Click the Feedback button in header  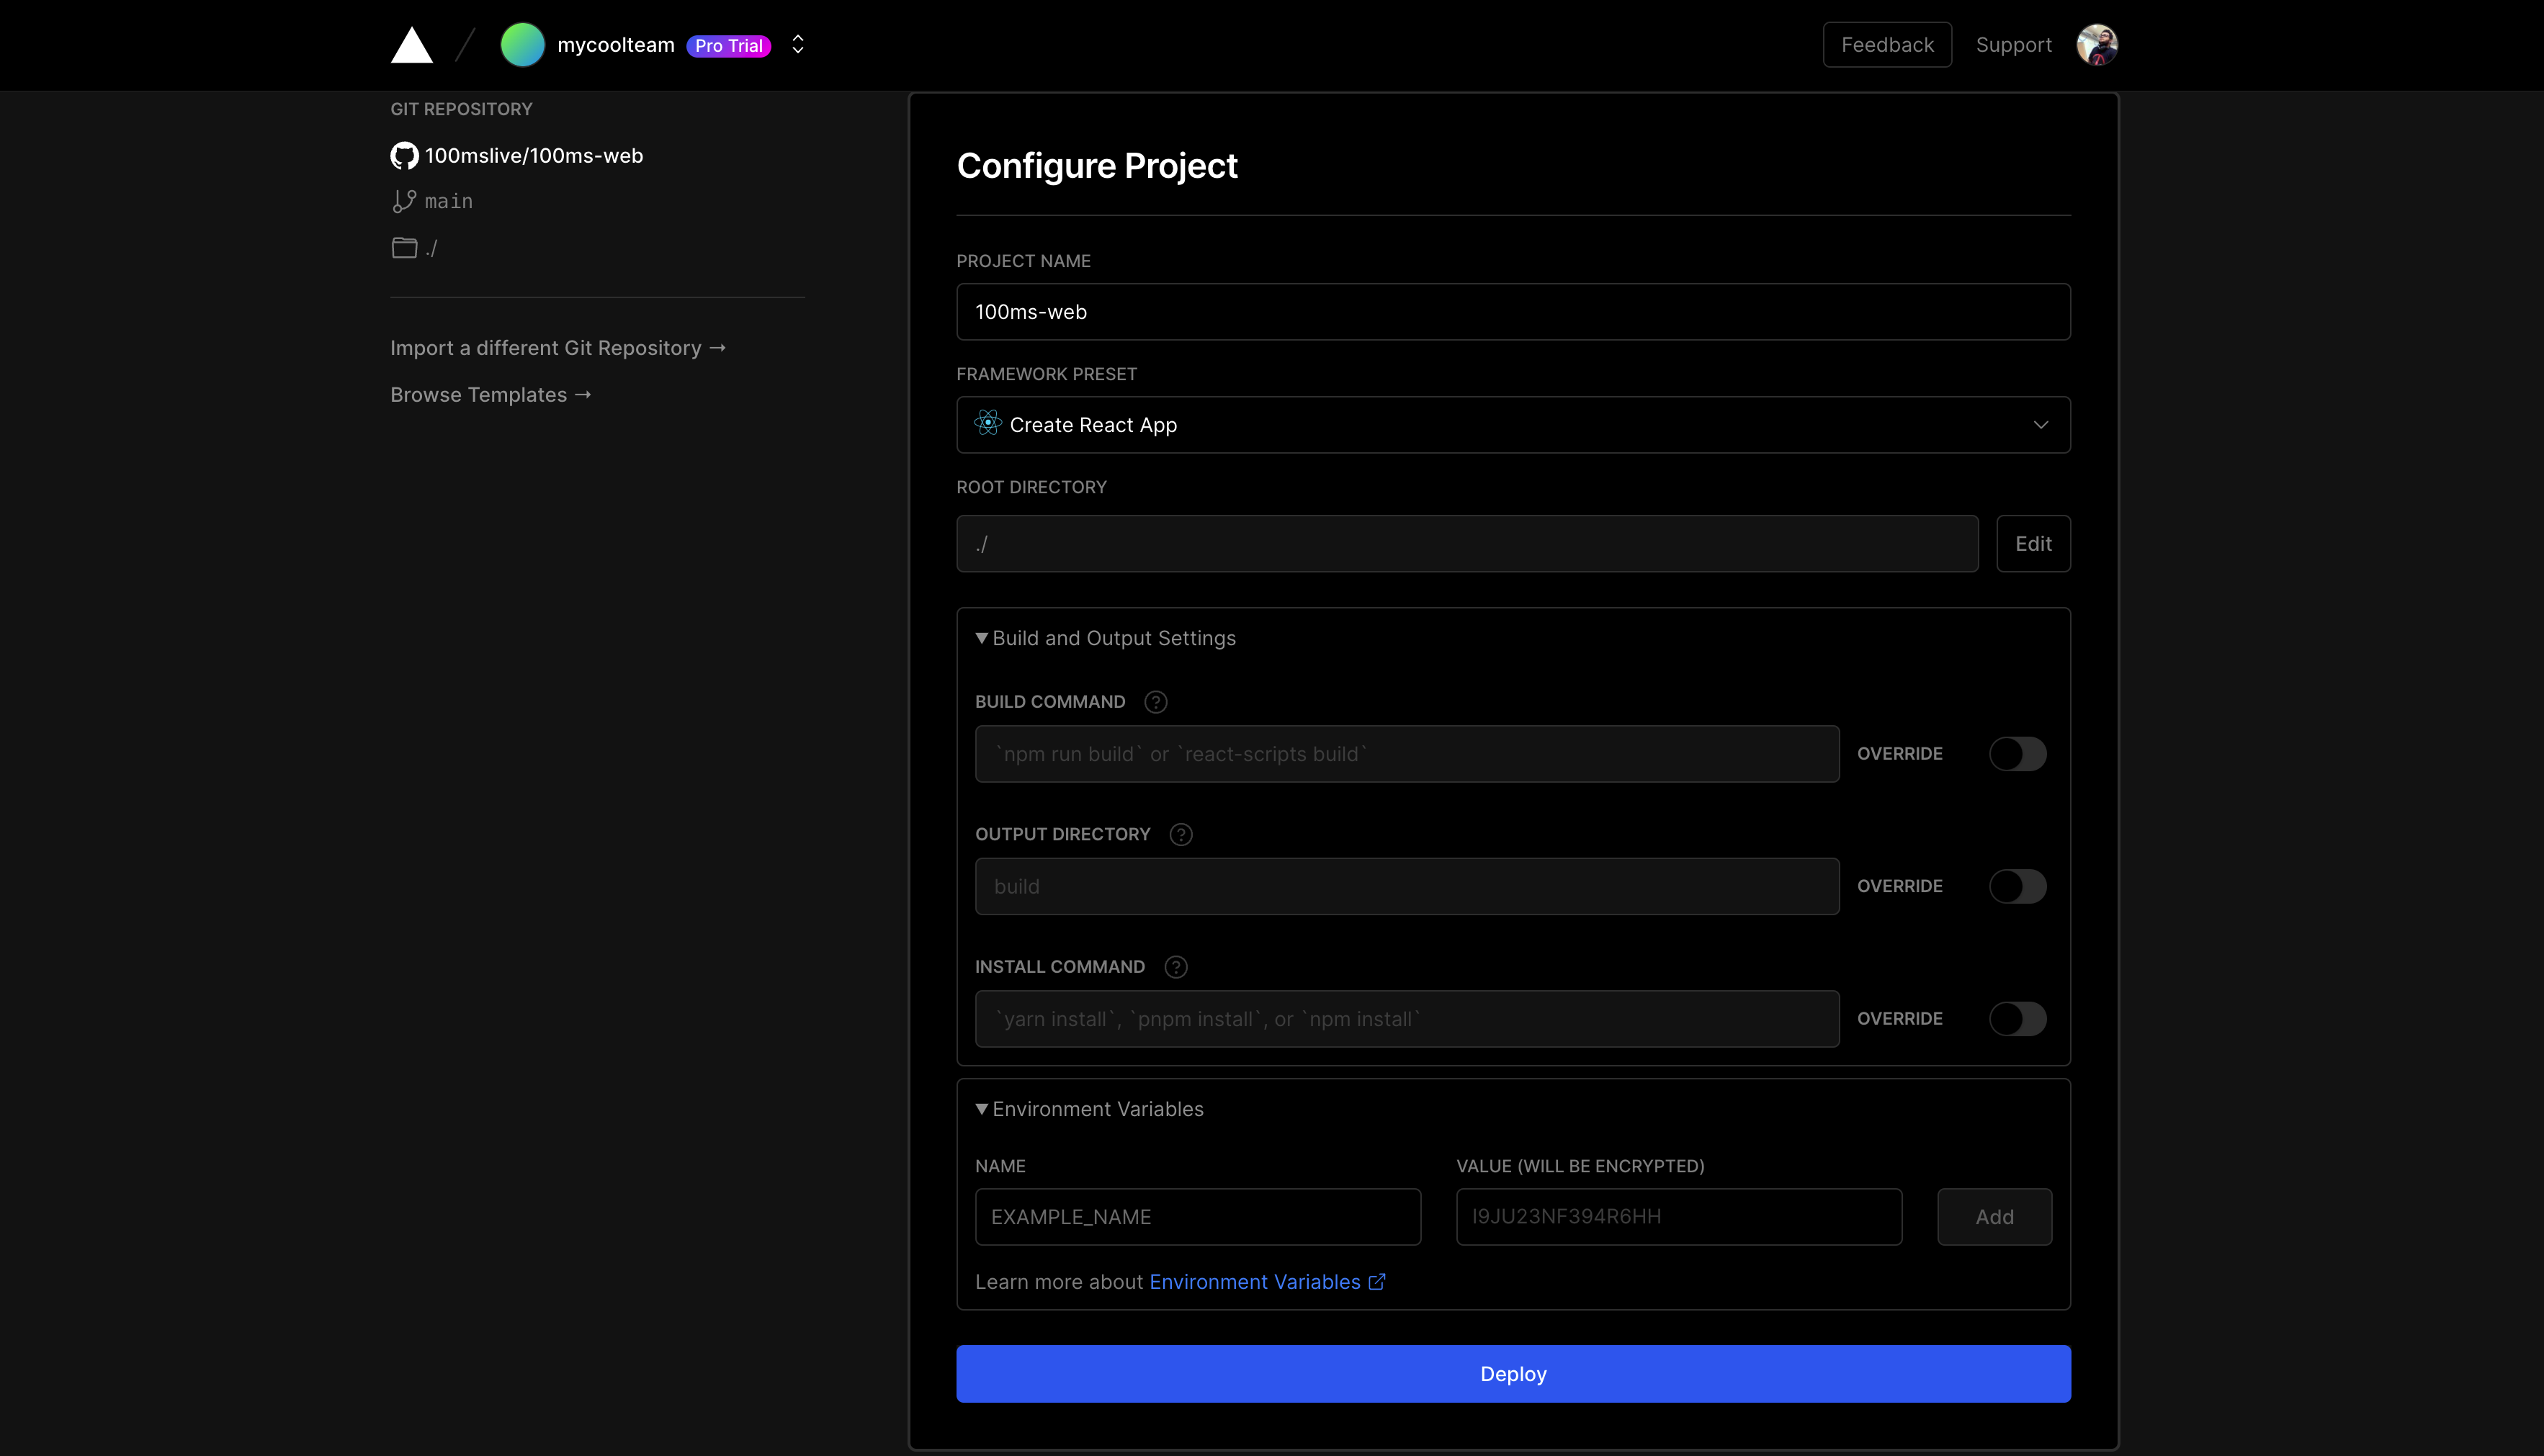[x=1886, y=45]
